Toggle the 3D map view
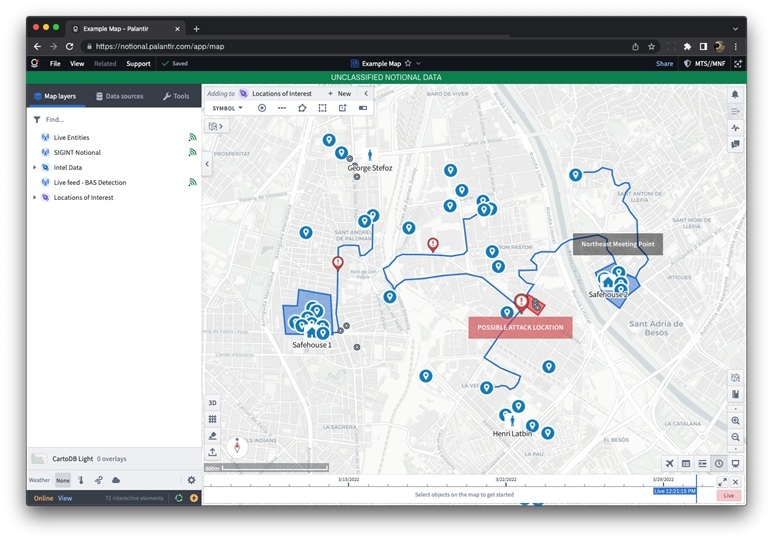This screenshot has width=773, height=540. (x=212, y=402)
